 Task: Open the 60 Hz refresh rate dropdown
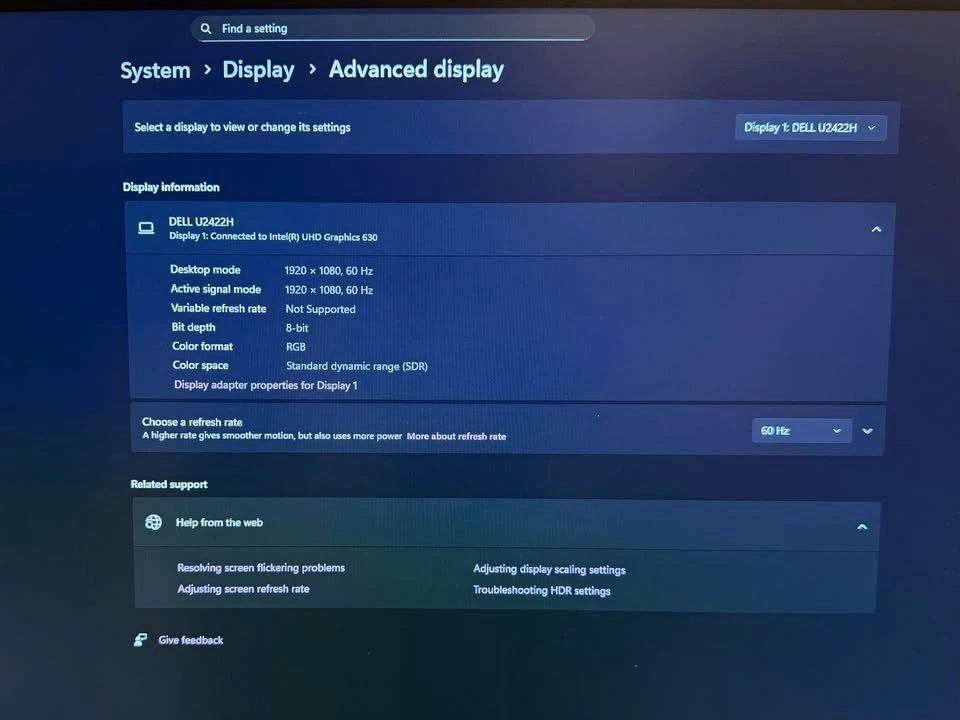801,431
